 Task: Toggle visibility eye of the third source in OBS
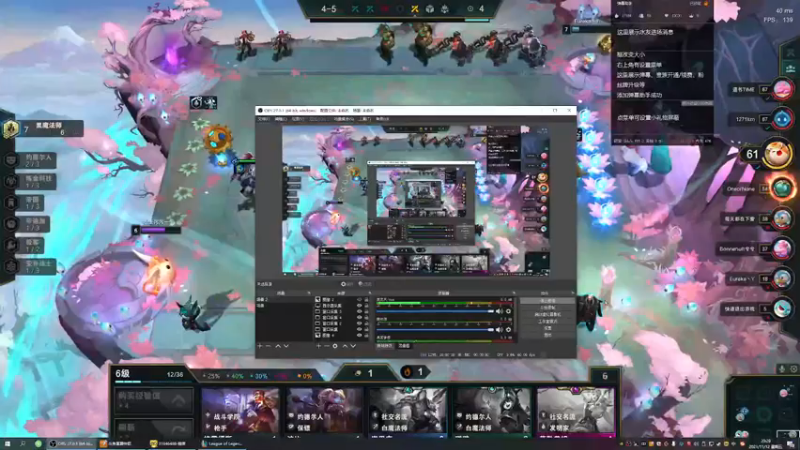tap(360, 311)
